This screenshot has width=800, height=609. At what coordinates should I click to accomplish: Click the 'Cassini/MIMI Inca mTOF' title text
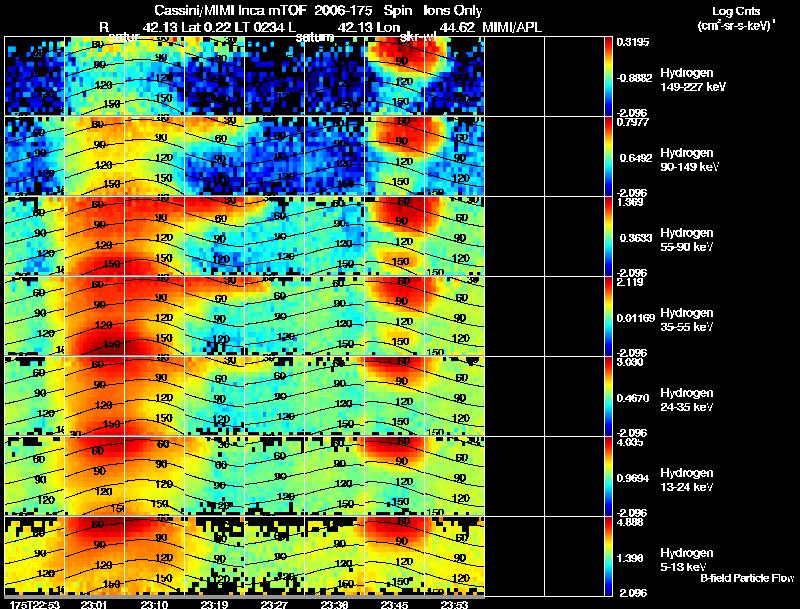tap(232, 11)
